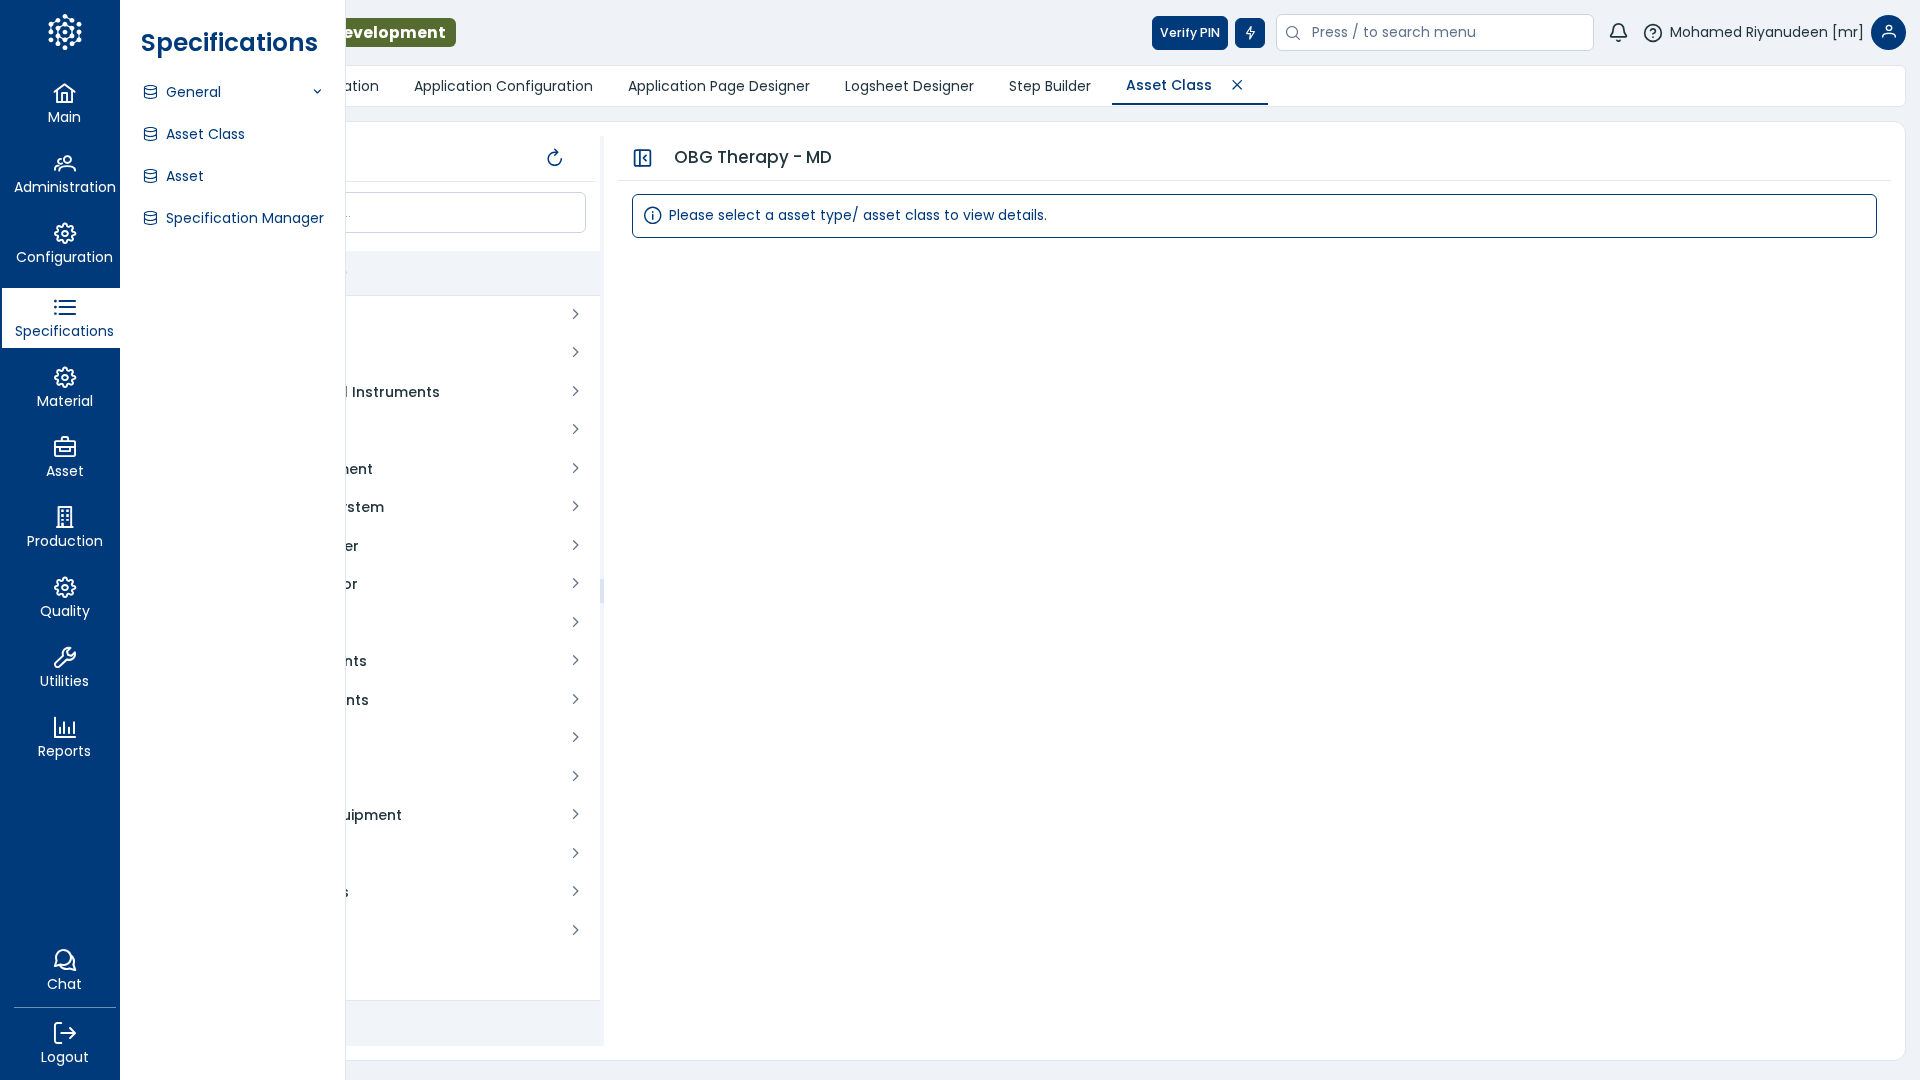1920x1080 pixels.
Task: Click the Verify PIN button
Action: pyautogui.click(x=1189, y=33)
